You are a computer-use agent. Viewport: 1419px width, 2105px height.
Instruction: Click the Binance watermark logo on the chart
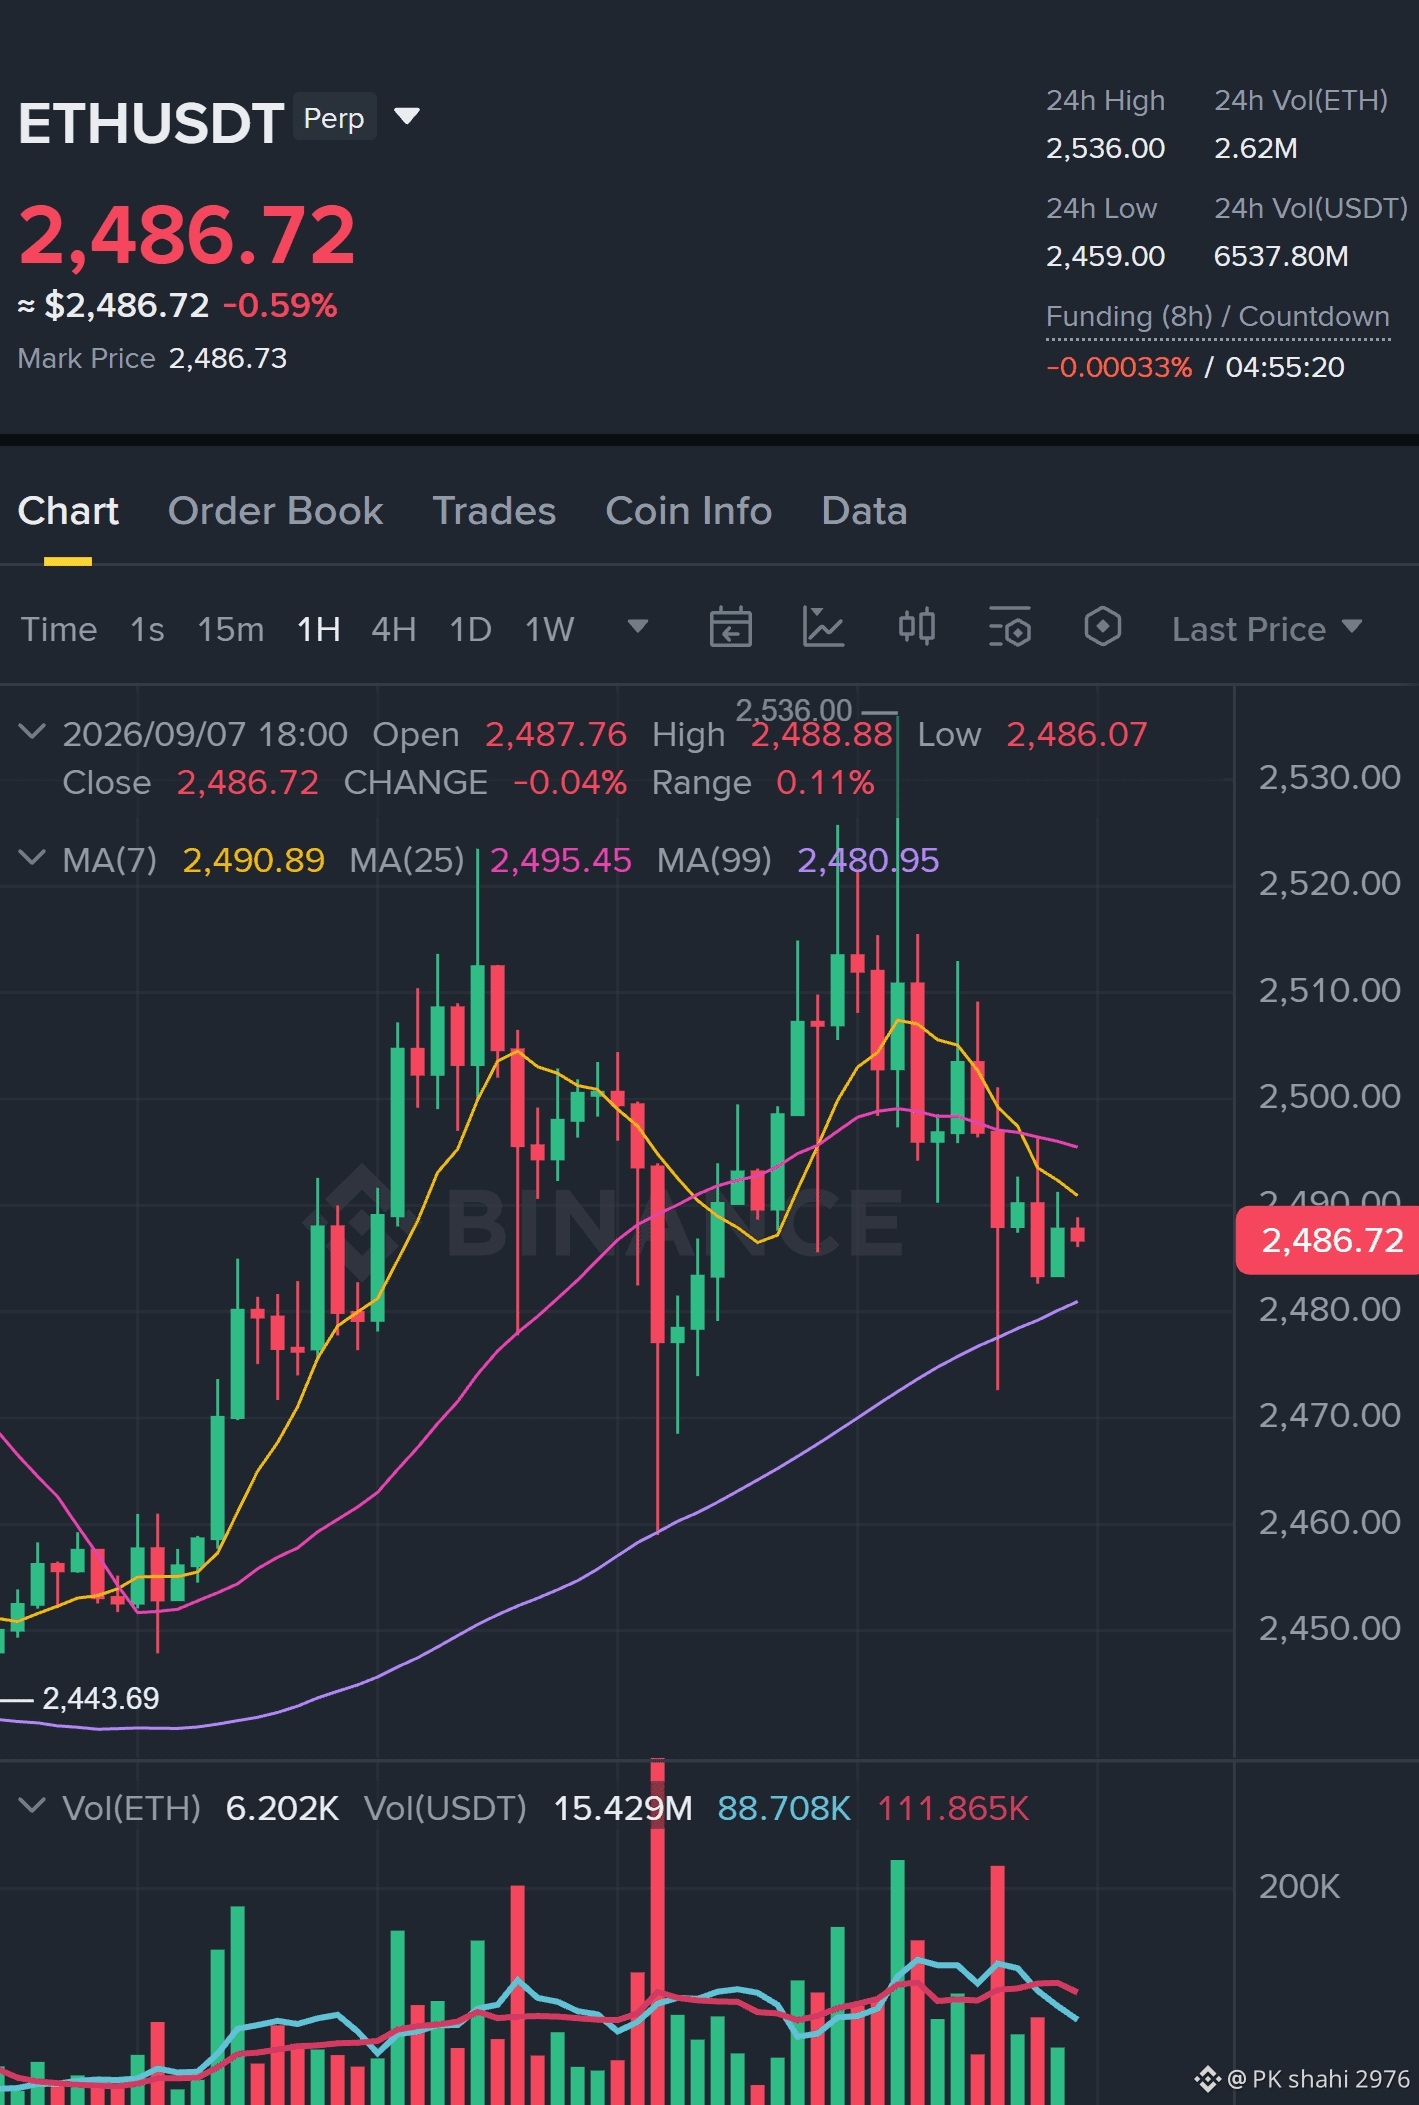[x=603, y=1222]
